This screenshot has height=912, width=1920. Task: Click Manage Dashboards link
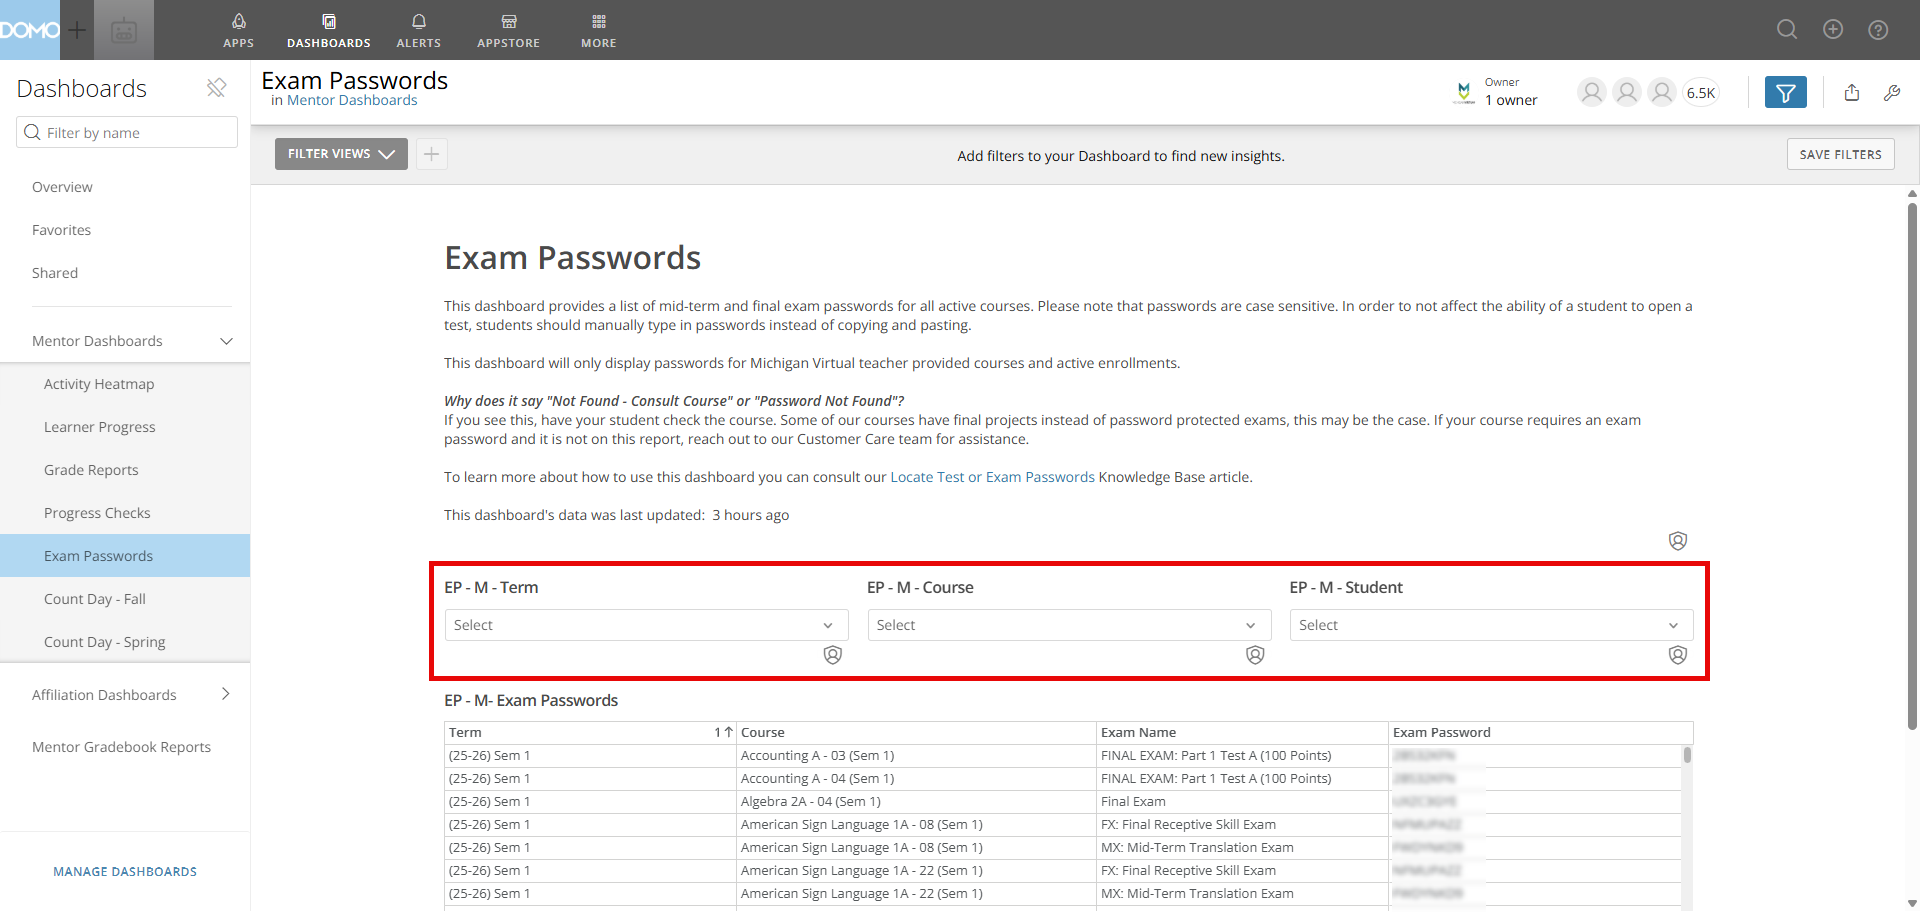(125, 872)
